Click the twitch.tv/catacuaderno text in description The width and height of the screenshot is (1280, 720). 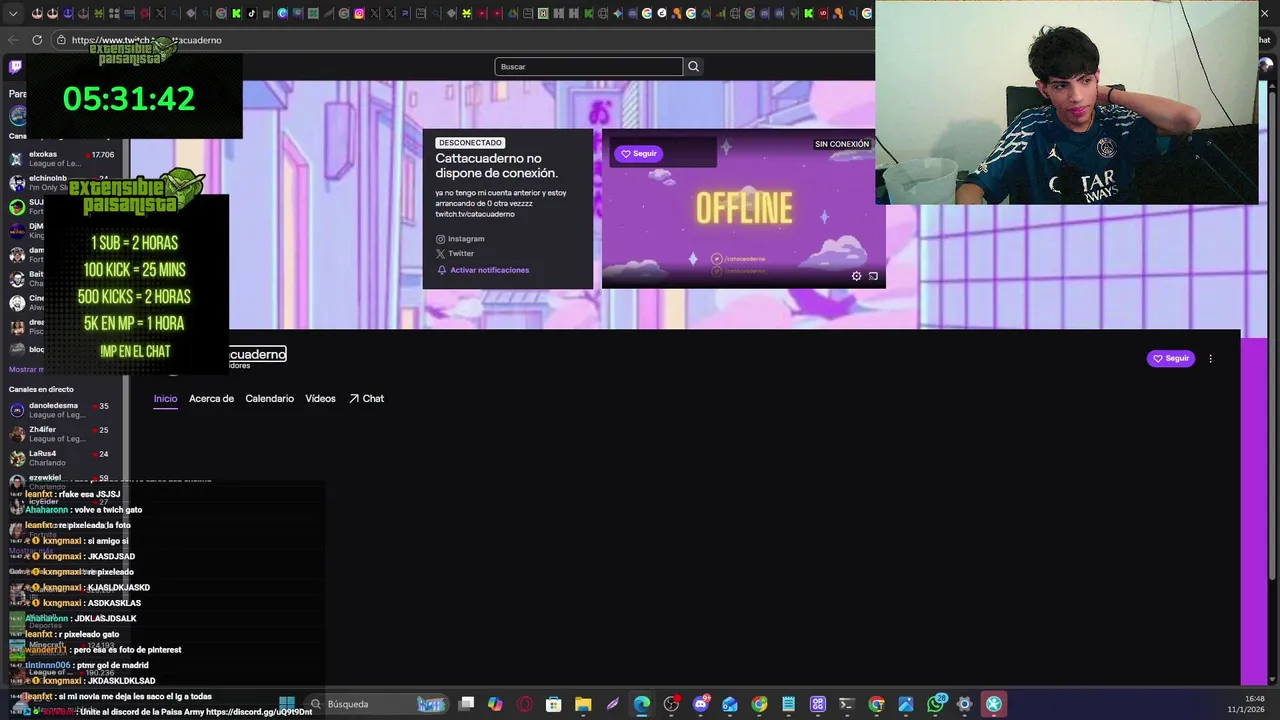tap(475, 214)
